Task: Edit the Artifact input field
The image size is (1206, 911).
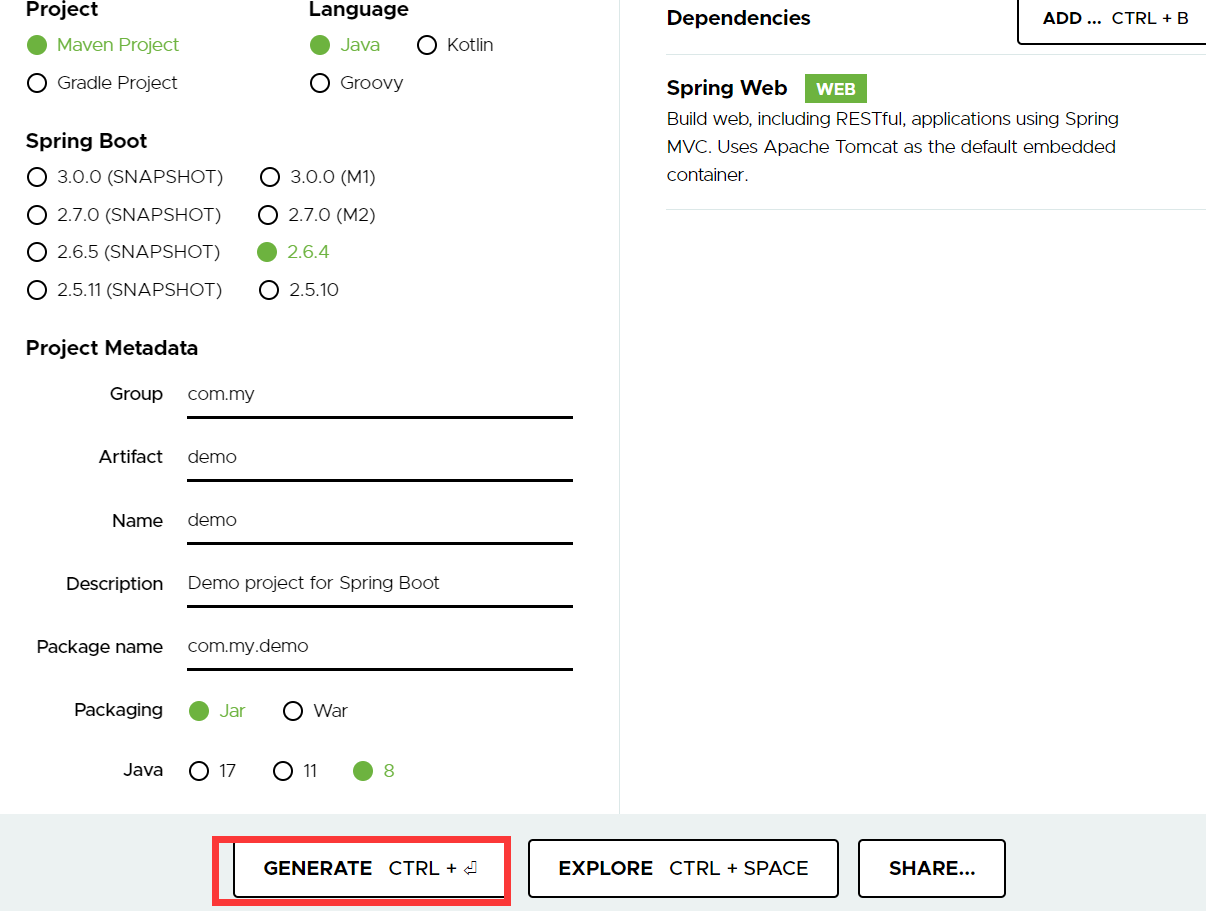Action: point(380,458)
